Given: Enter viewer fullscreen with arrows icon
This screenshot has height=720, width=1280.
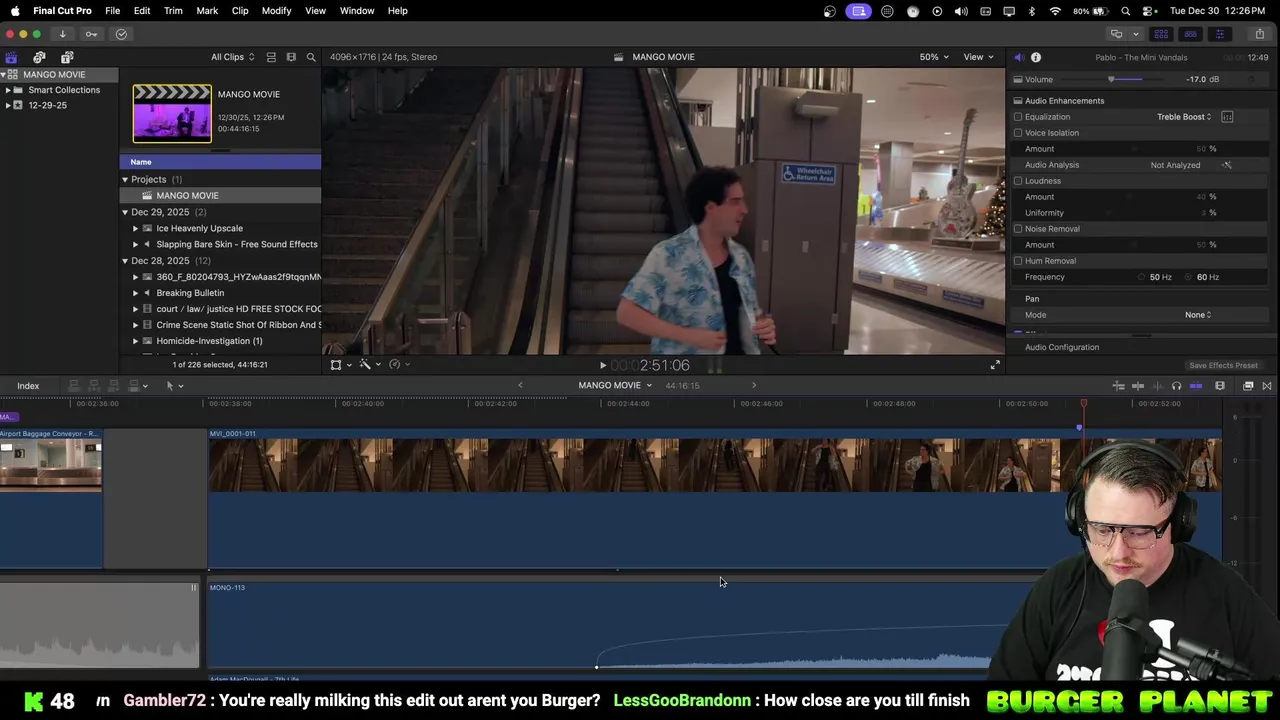Looking at the screenshot, I should [x=995, y=365].
